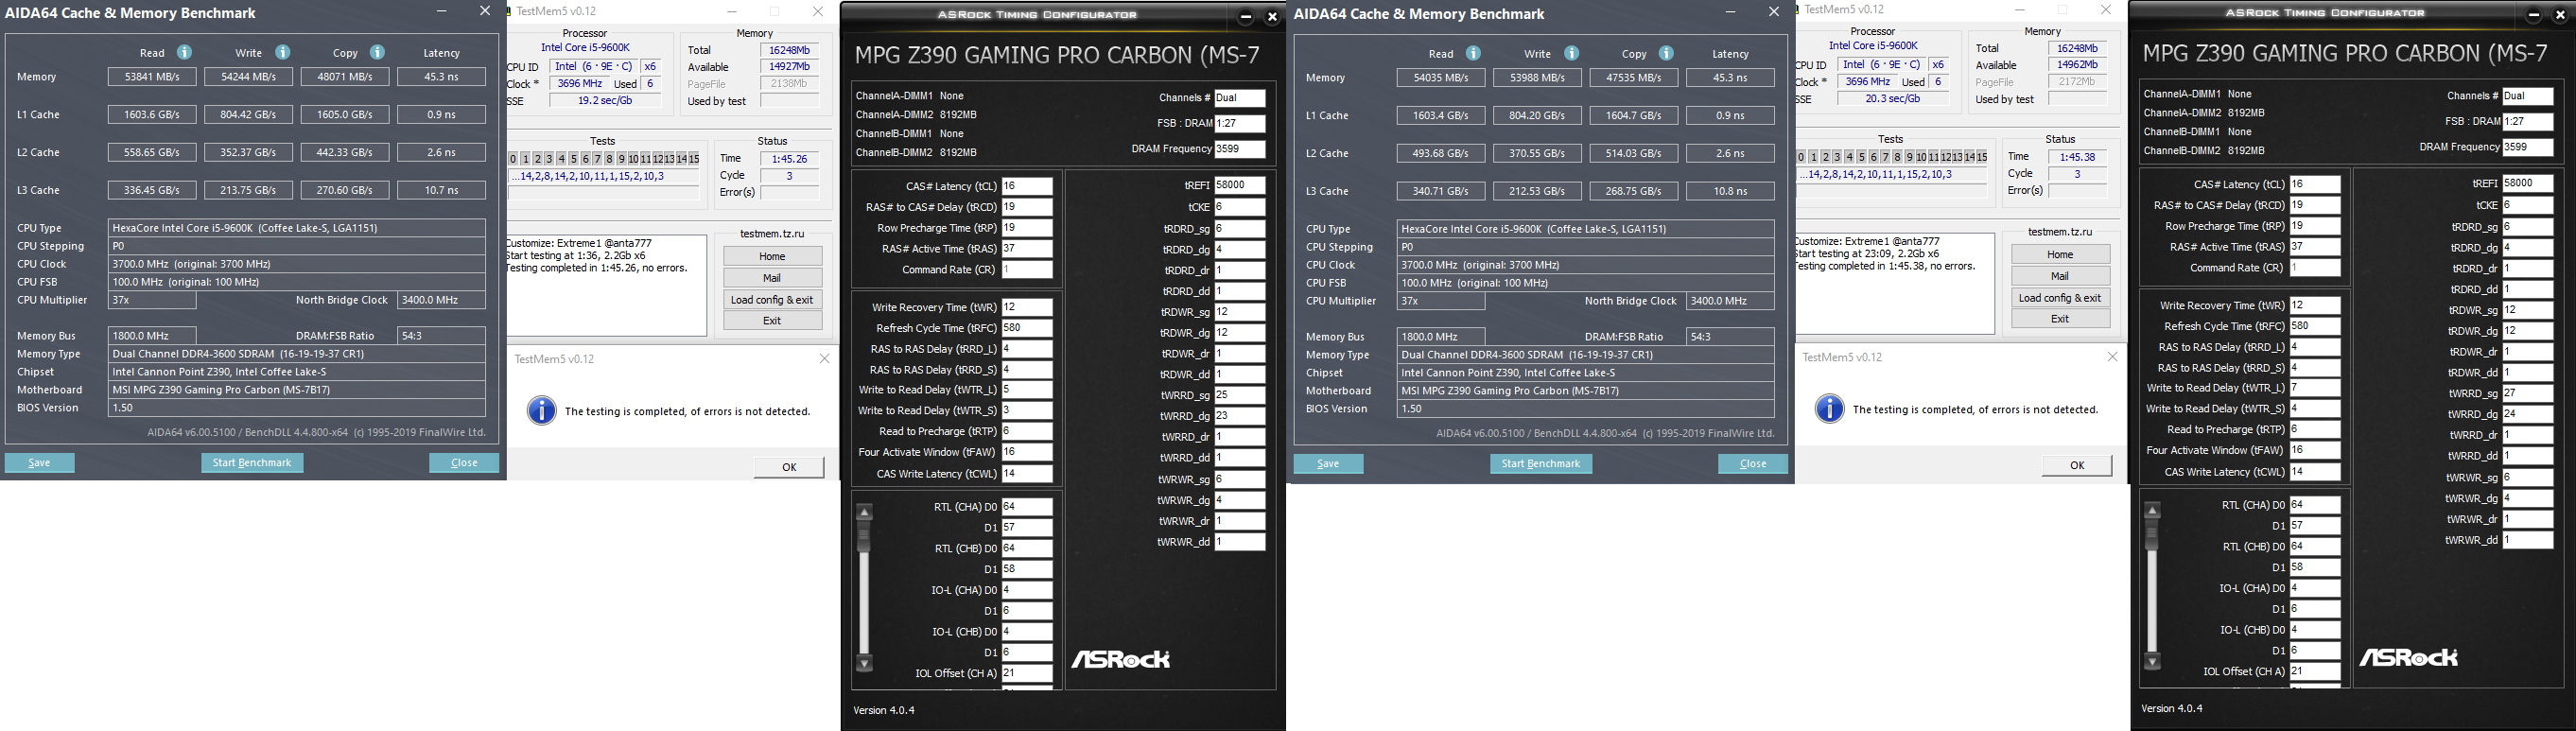Click the PageFile value 2138Mb
The width and height of the screenshot is (2576, 731).
[x=789, y=84]
